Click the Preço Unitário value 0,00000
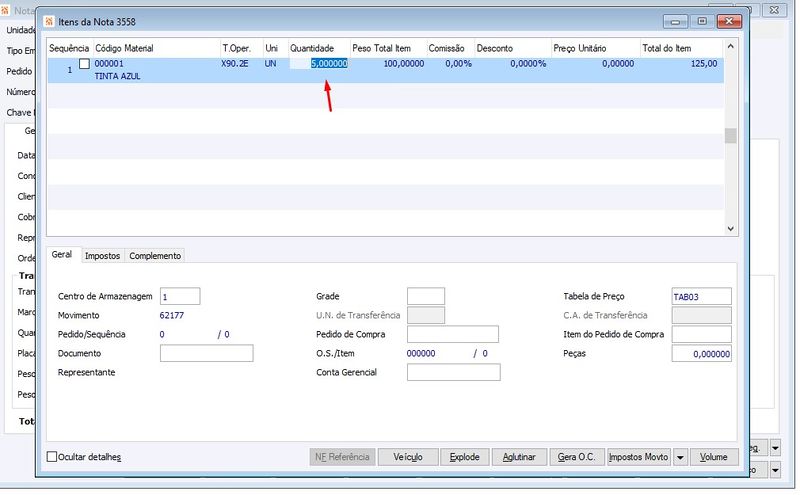Image resolution: width=800 pixels, height=495 pixels. (618, 64)
